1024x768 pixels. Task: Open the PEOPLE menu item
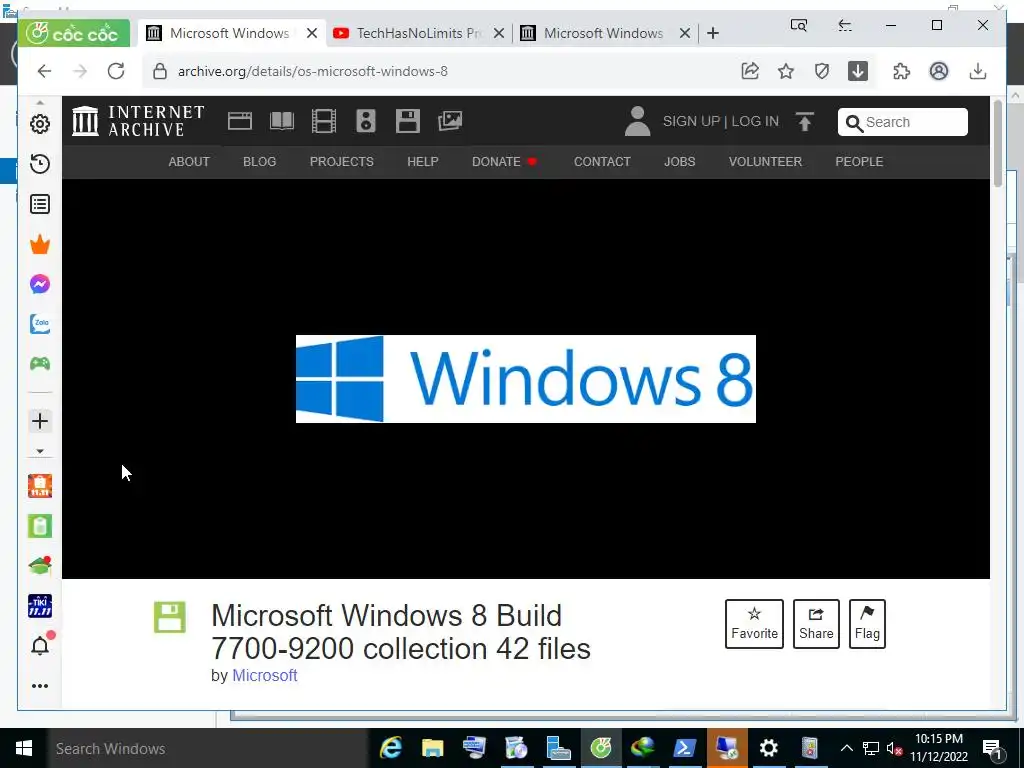pos(859,162)
